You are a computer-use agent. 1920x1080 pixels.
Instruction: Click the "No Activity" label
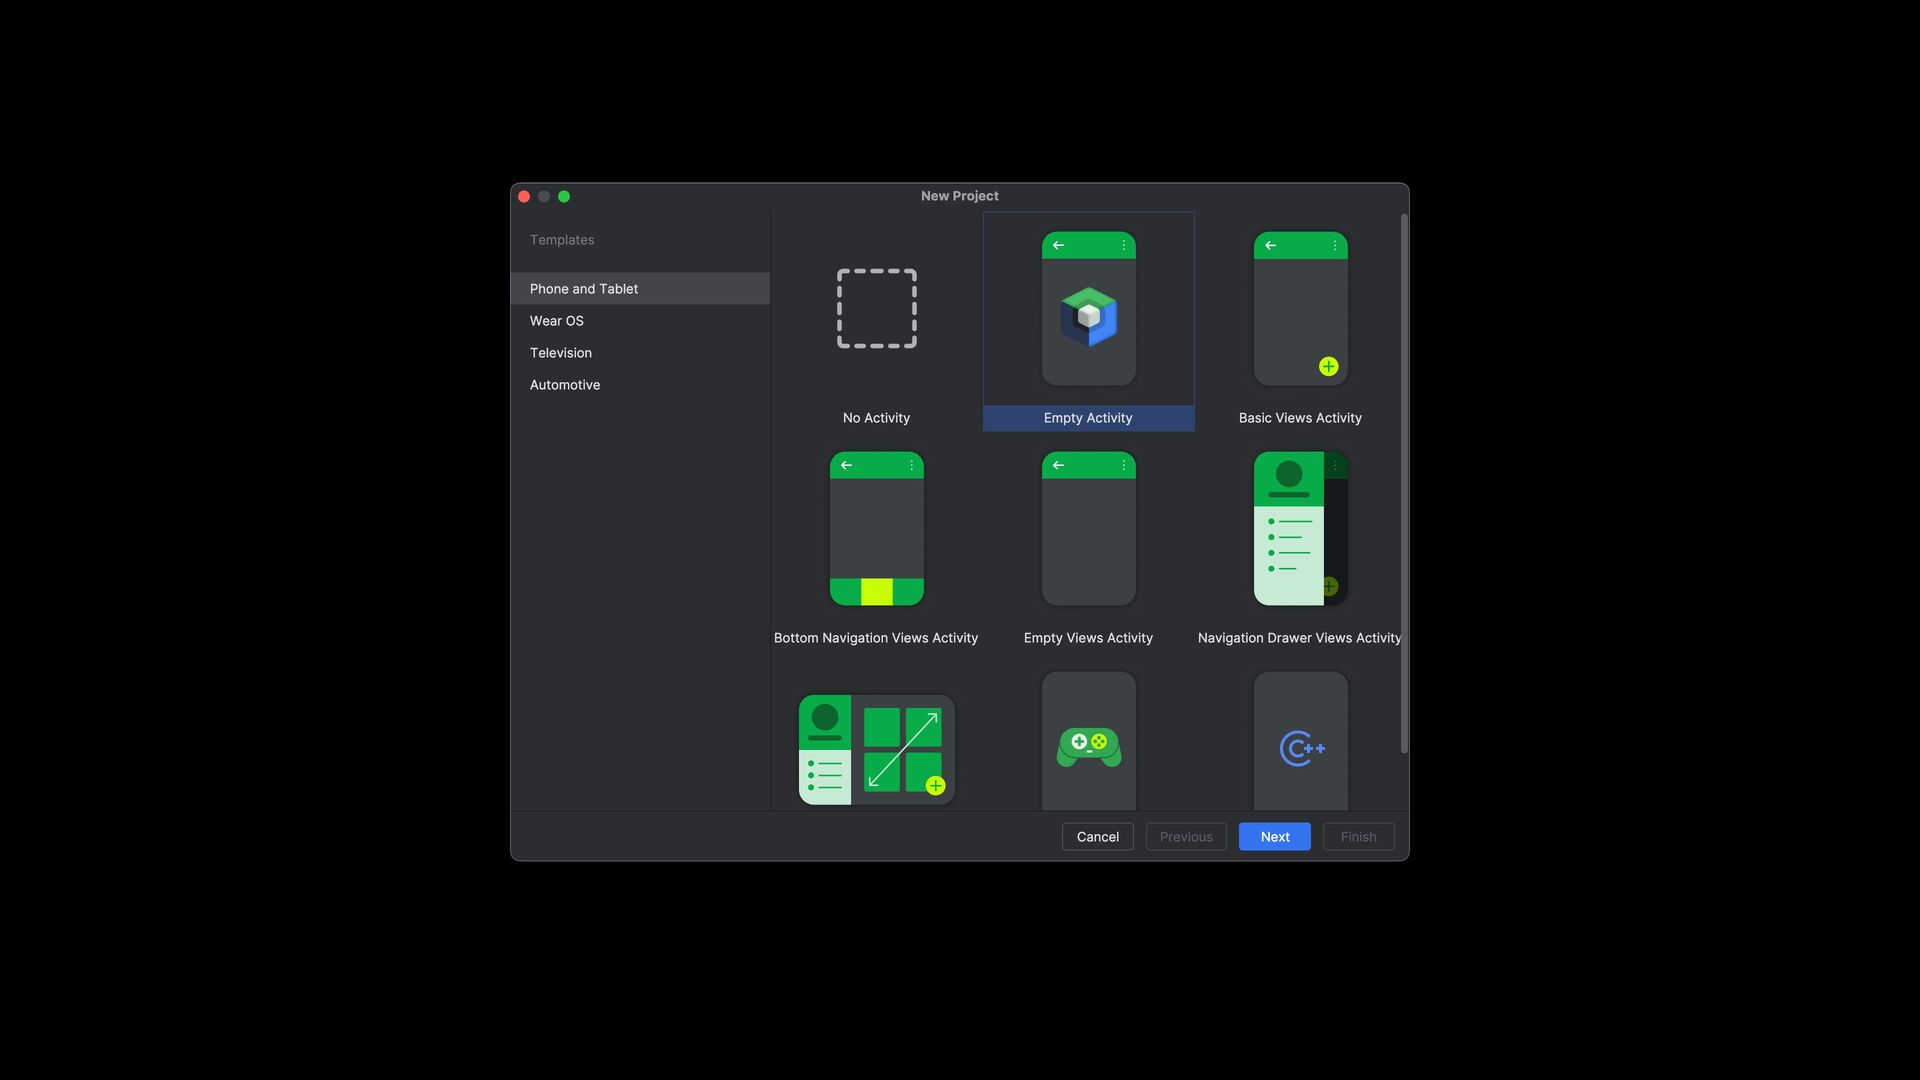coord(876,418)
